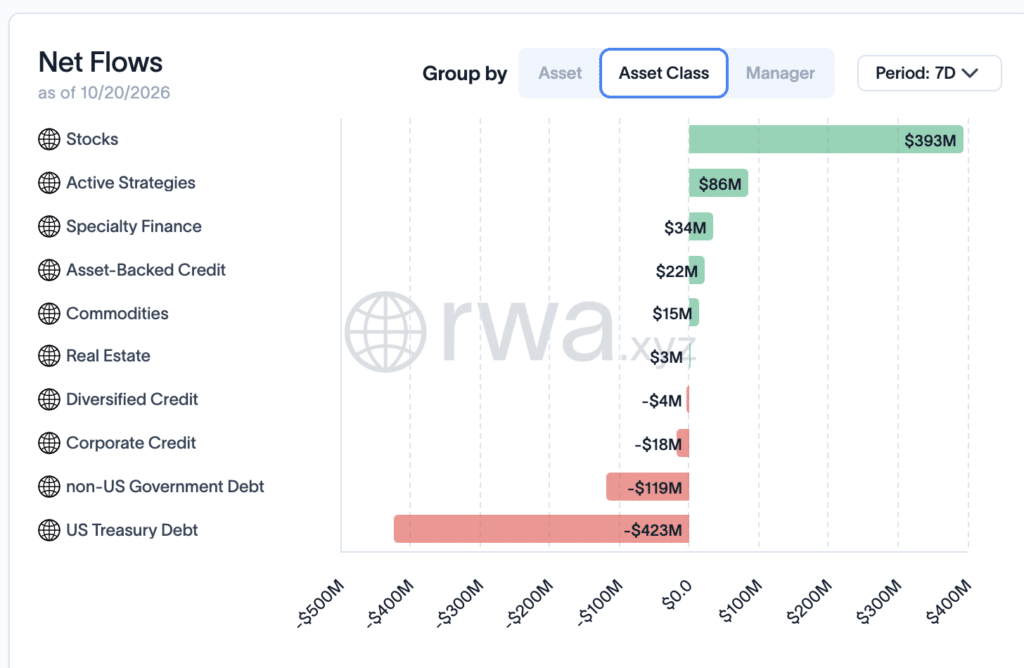Click the globe icon beside Active Strategies
1024x668 pixels.
pos(49,183)
